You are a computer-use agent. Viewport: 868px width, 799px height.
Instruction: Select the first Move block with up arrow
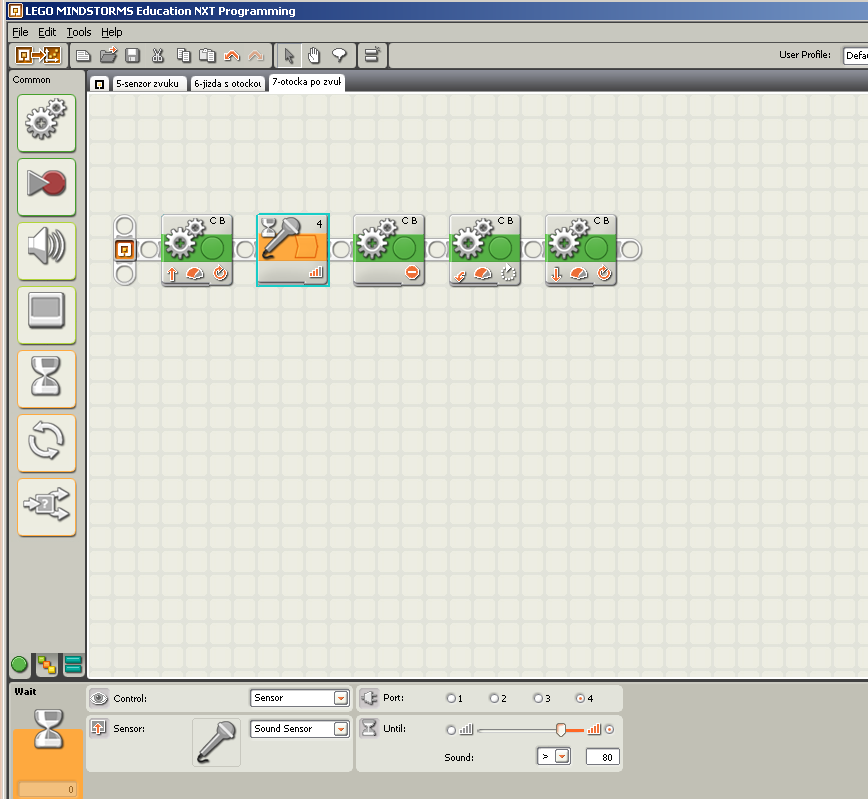(x=197, y=250)
